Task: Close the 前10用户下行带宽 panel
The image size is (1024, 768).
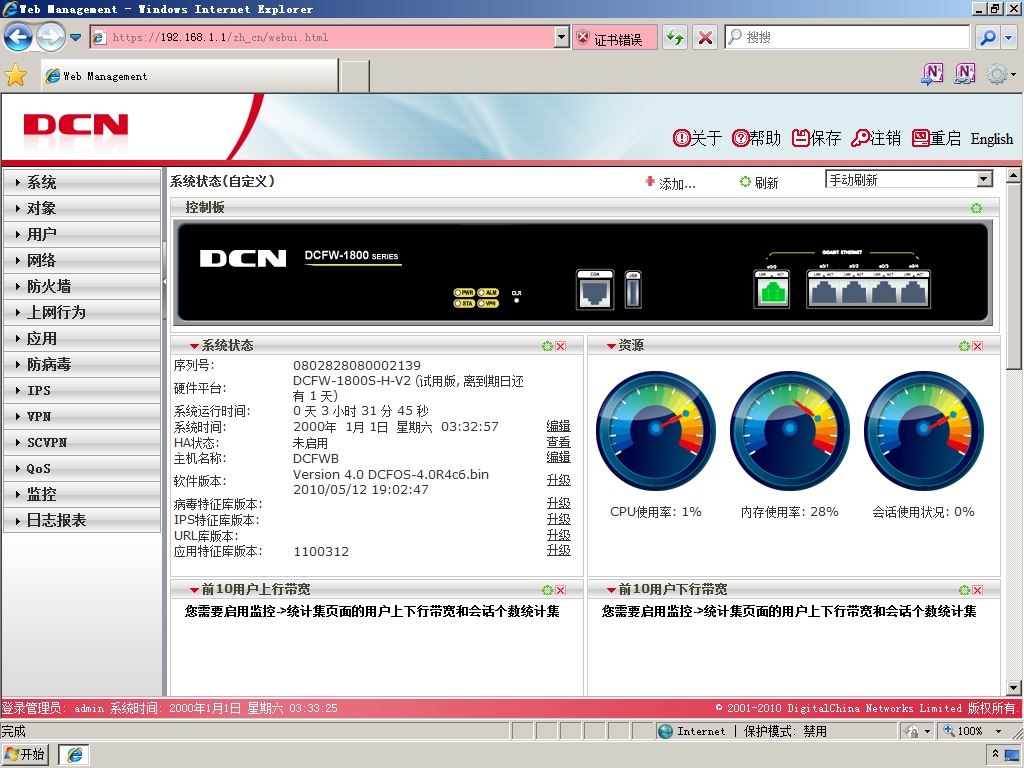Action: (978, 590)
